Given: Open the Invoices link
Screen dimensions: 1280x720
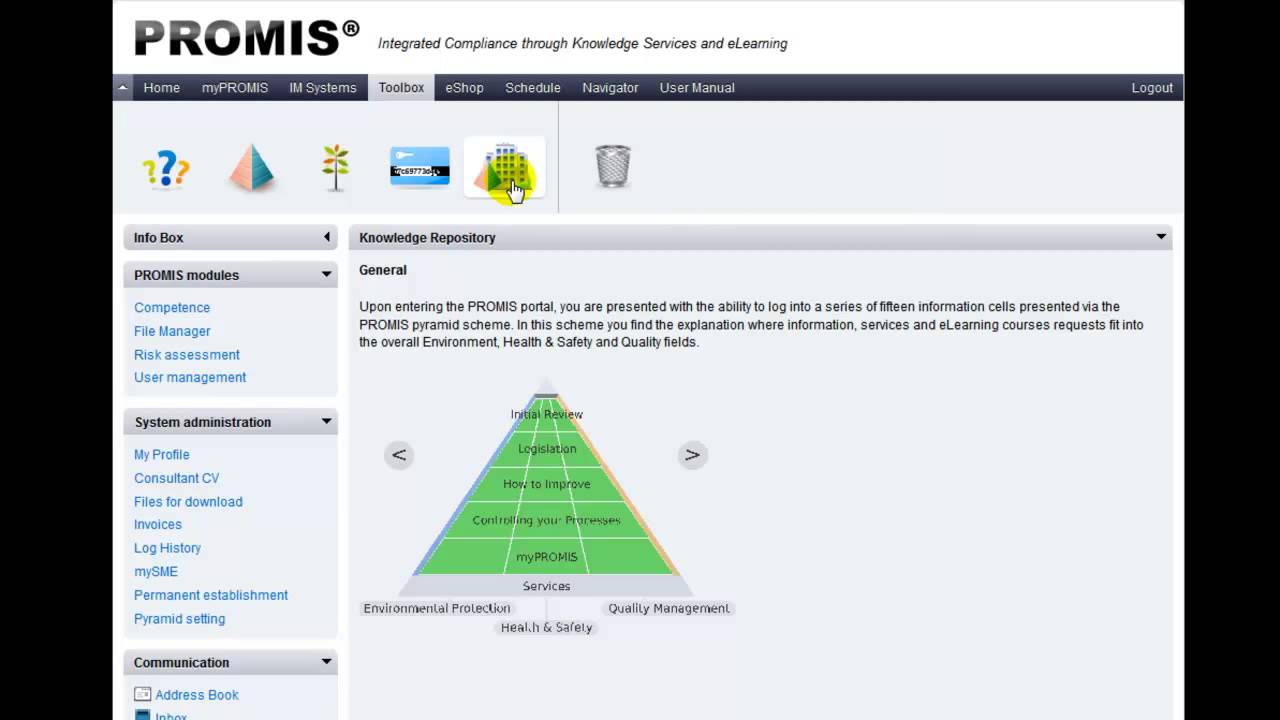Looking at the screenshot, I should tap(158, 525).
